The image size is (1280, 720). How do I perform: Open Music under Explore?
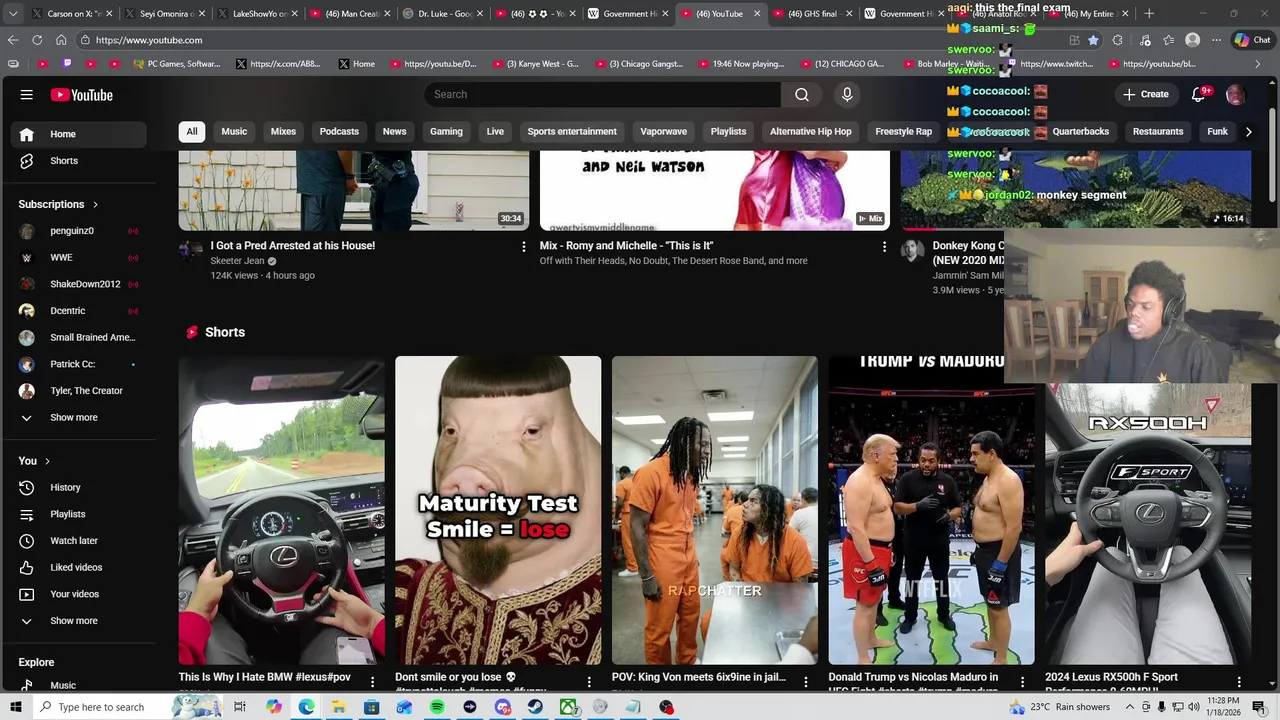79,685
